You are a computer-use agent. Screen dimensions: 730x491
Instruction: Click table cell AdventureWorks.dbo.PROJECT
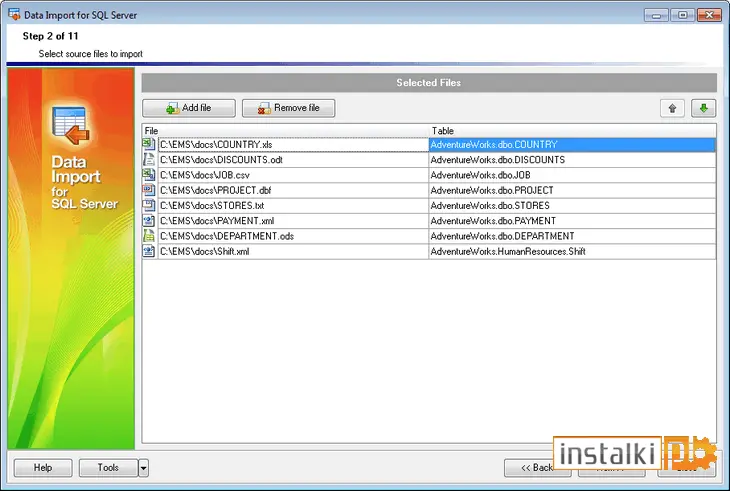pyautogui.click(x=572, y=190)
